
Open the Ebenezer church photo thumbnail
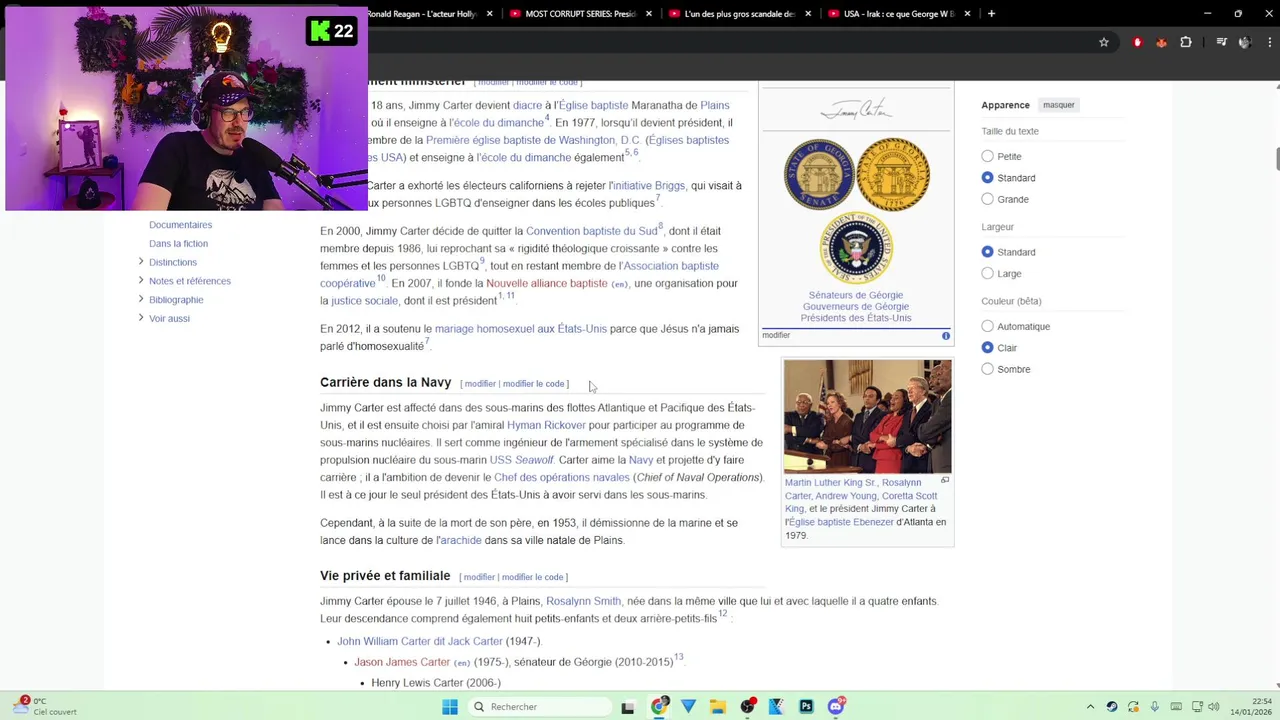click(868, 416)
